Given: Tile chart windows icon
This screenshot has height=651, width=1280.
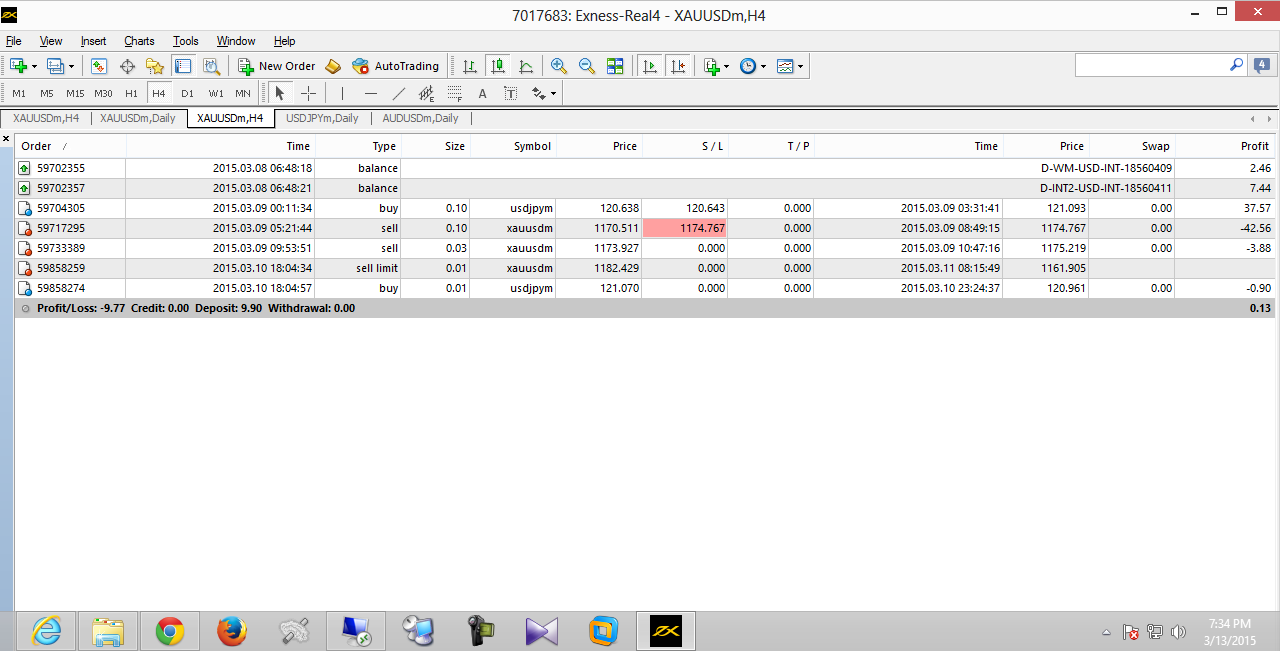Looking at the screenshot, I should 615,66.
